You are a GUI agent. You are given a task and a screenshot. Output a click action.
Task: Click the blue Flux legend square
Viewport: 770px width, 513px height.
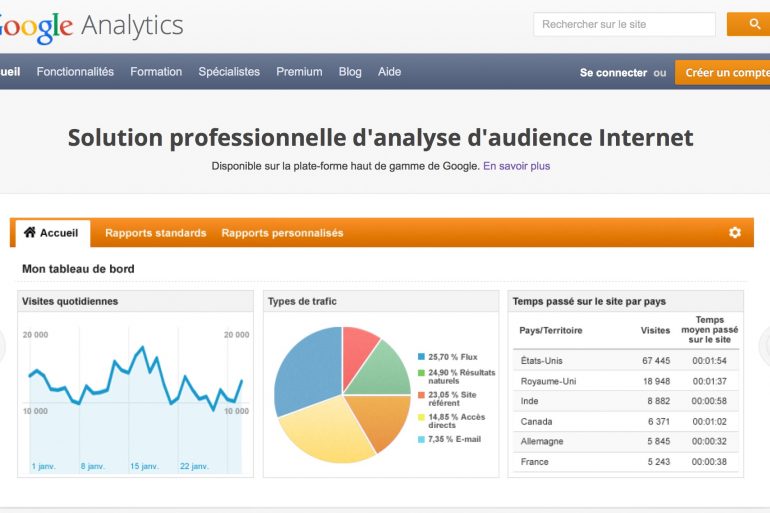pyautogui.click(x=421, y=356)
